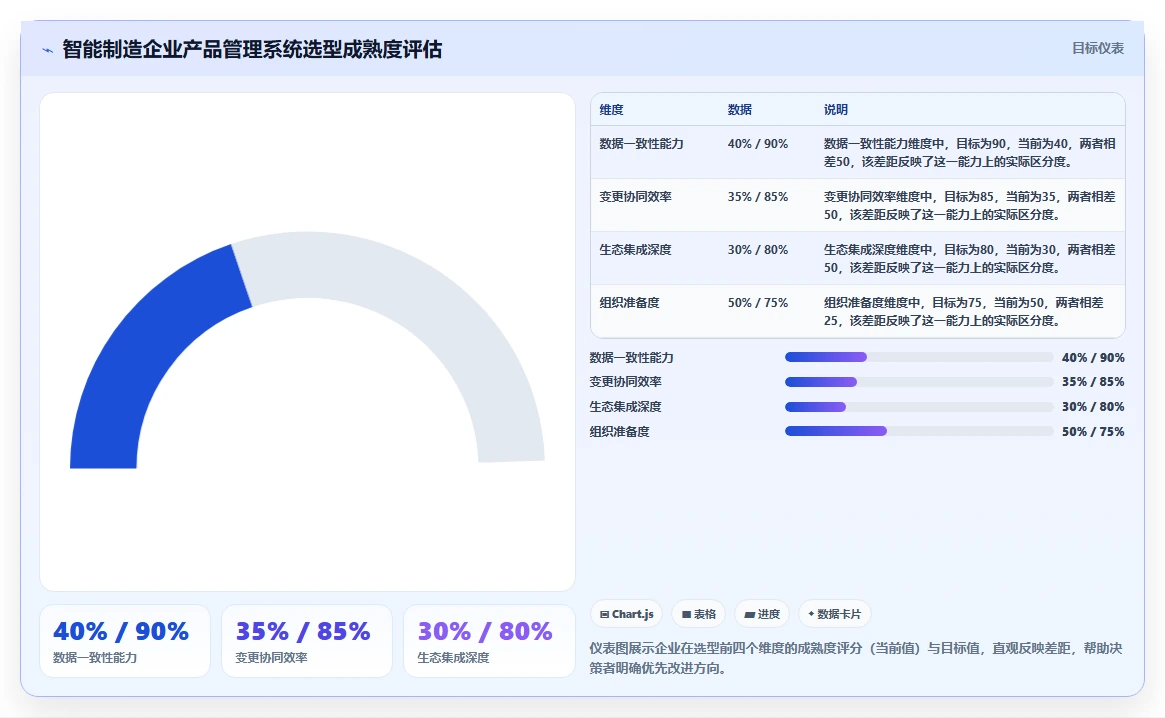The width and height of the screenshot is (1165, 718).
Task: Click table cell 35% / 85%
Action: click(758, 197)
